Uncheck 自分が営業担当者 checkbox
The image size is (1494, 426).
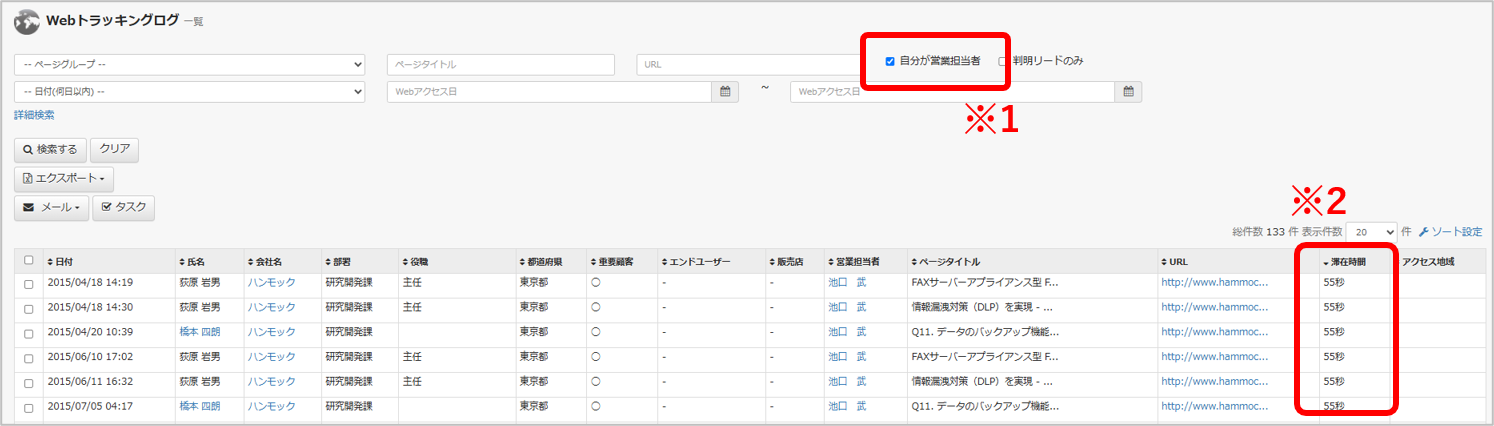890,61
